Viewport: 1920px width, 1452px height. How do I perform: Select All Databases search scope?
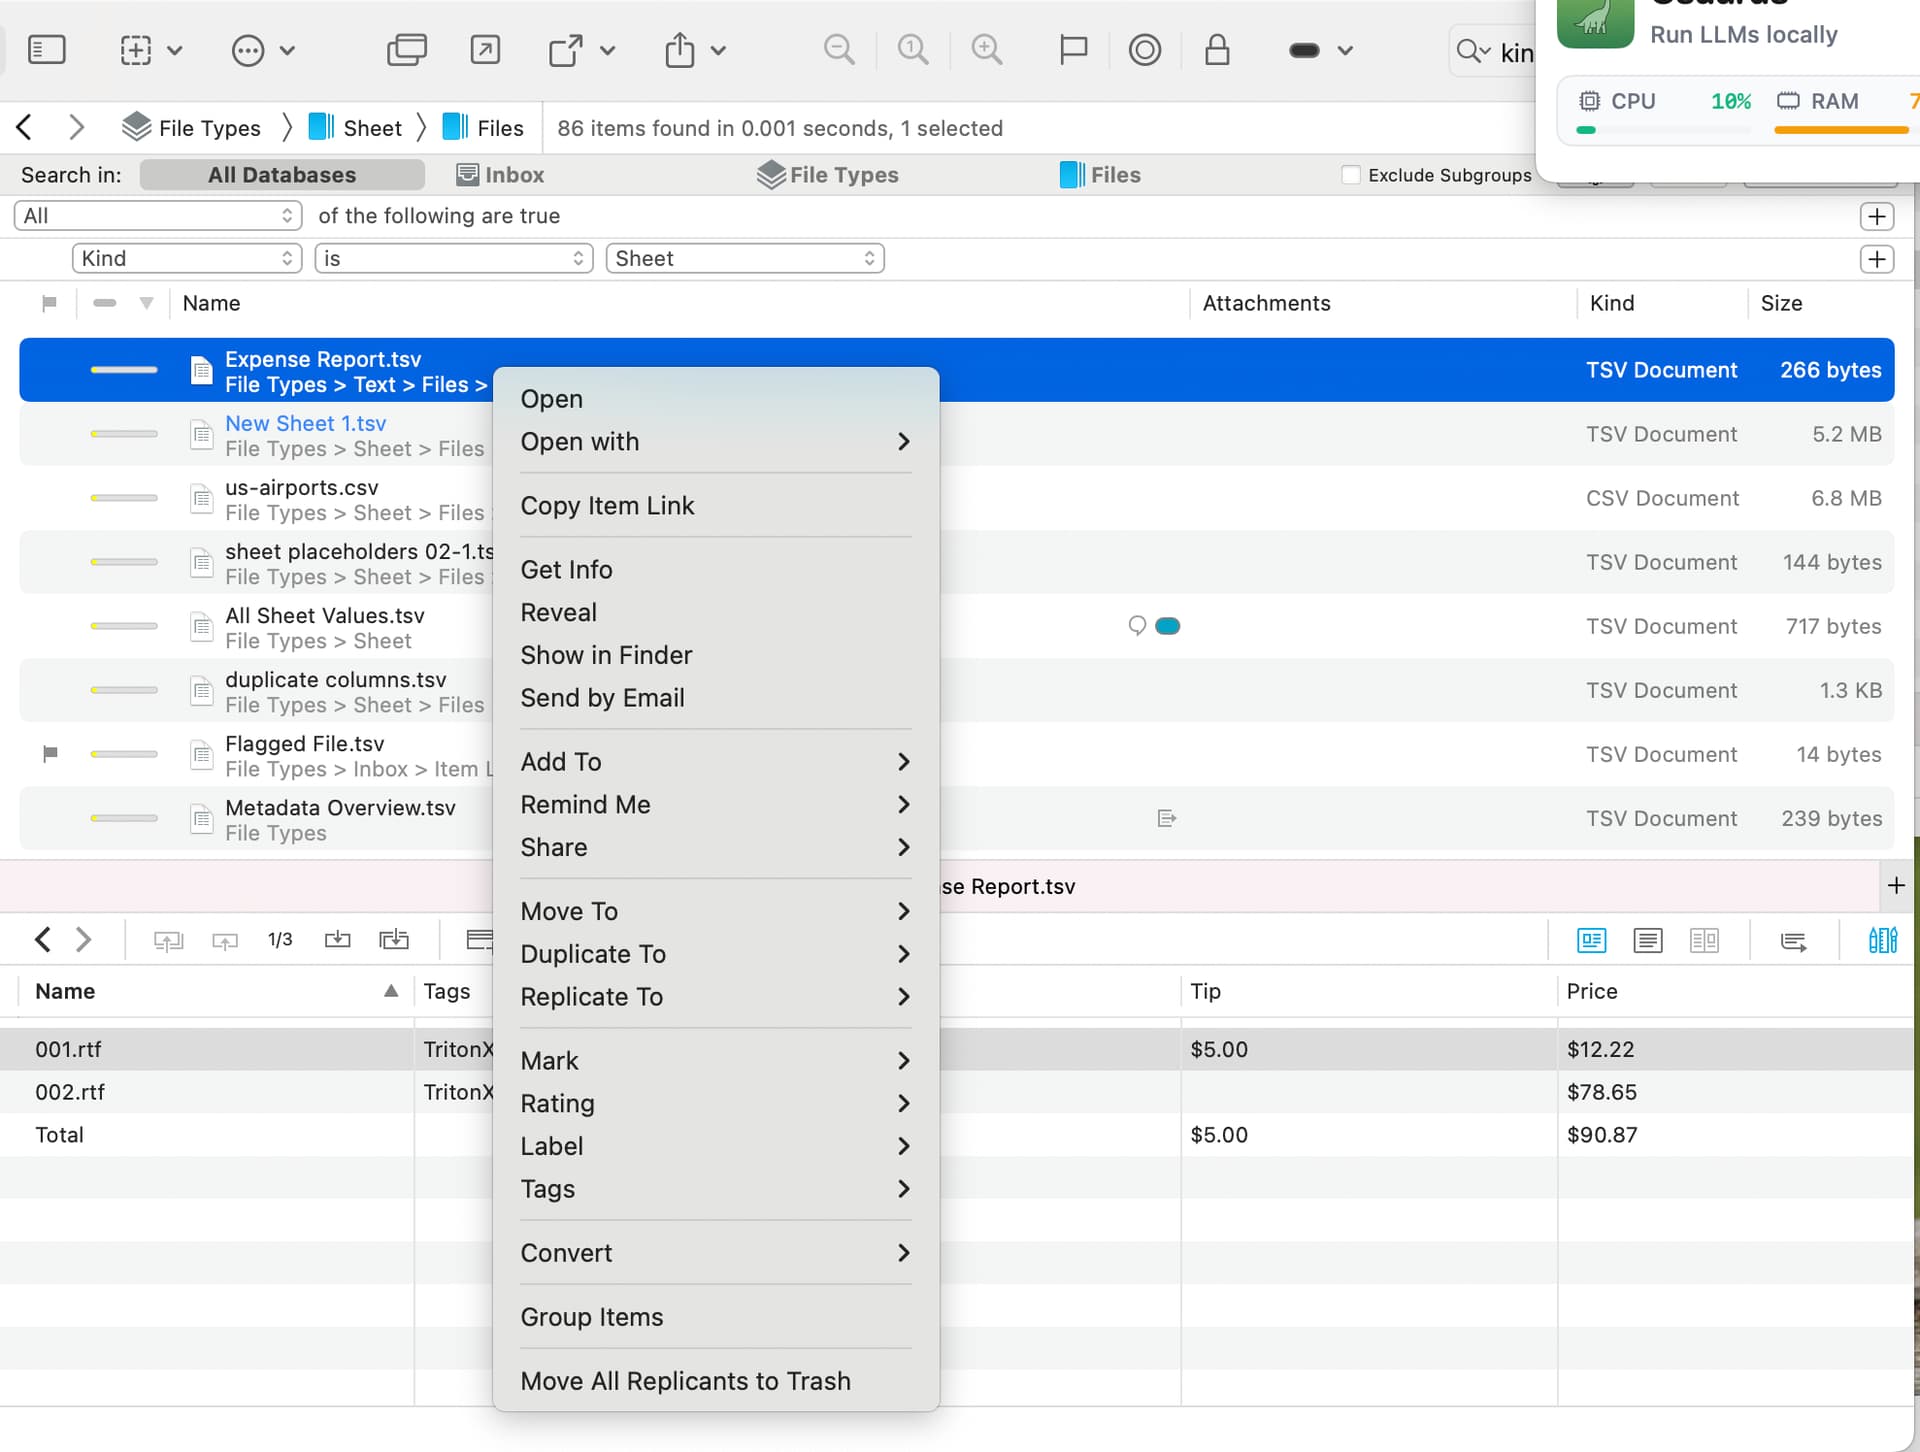282,175
